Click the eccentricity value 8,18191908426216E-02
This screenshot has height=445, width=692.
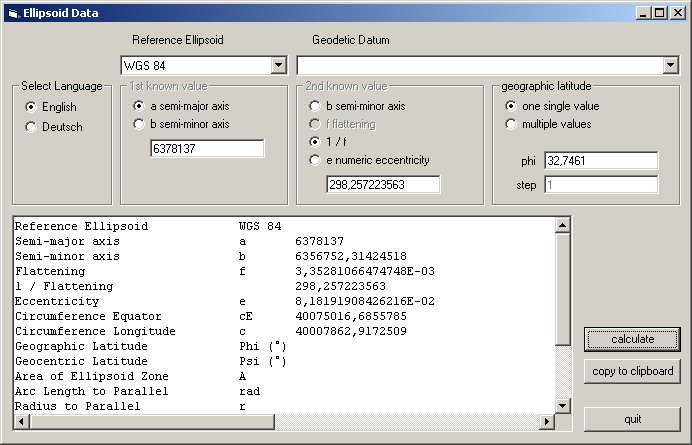pos(365,301)
